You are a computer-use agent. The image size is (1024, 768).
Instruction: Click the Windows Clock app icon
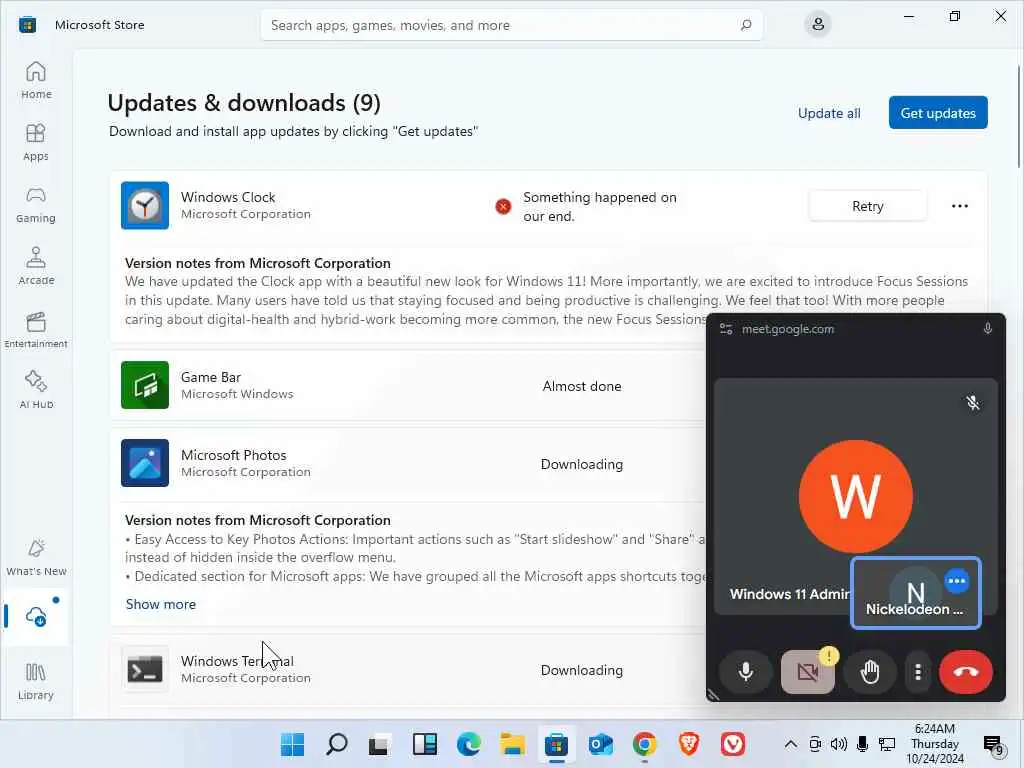145,206
